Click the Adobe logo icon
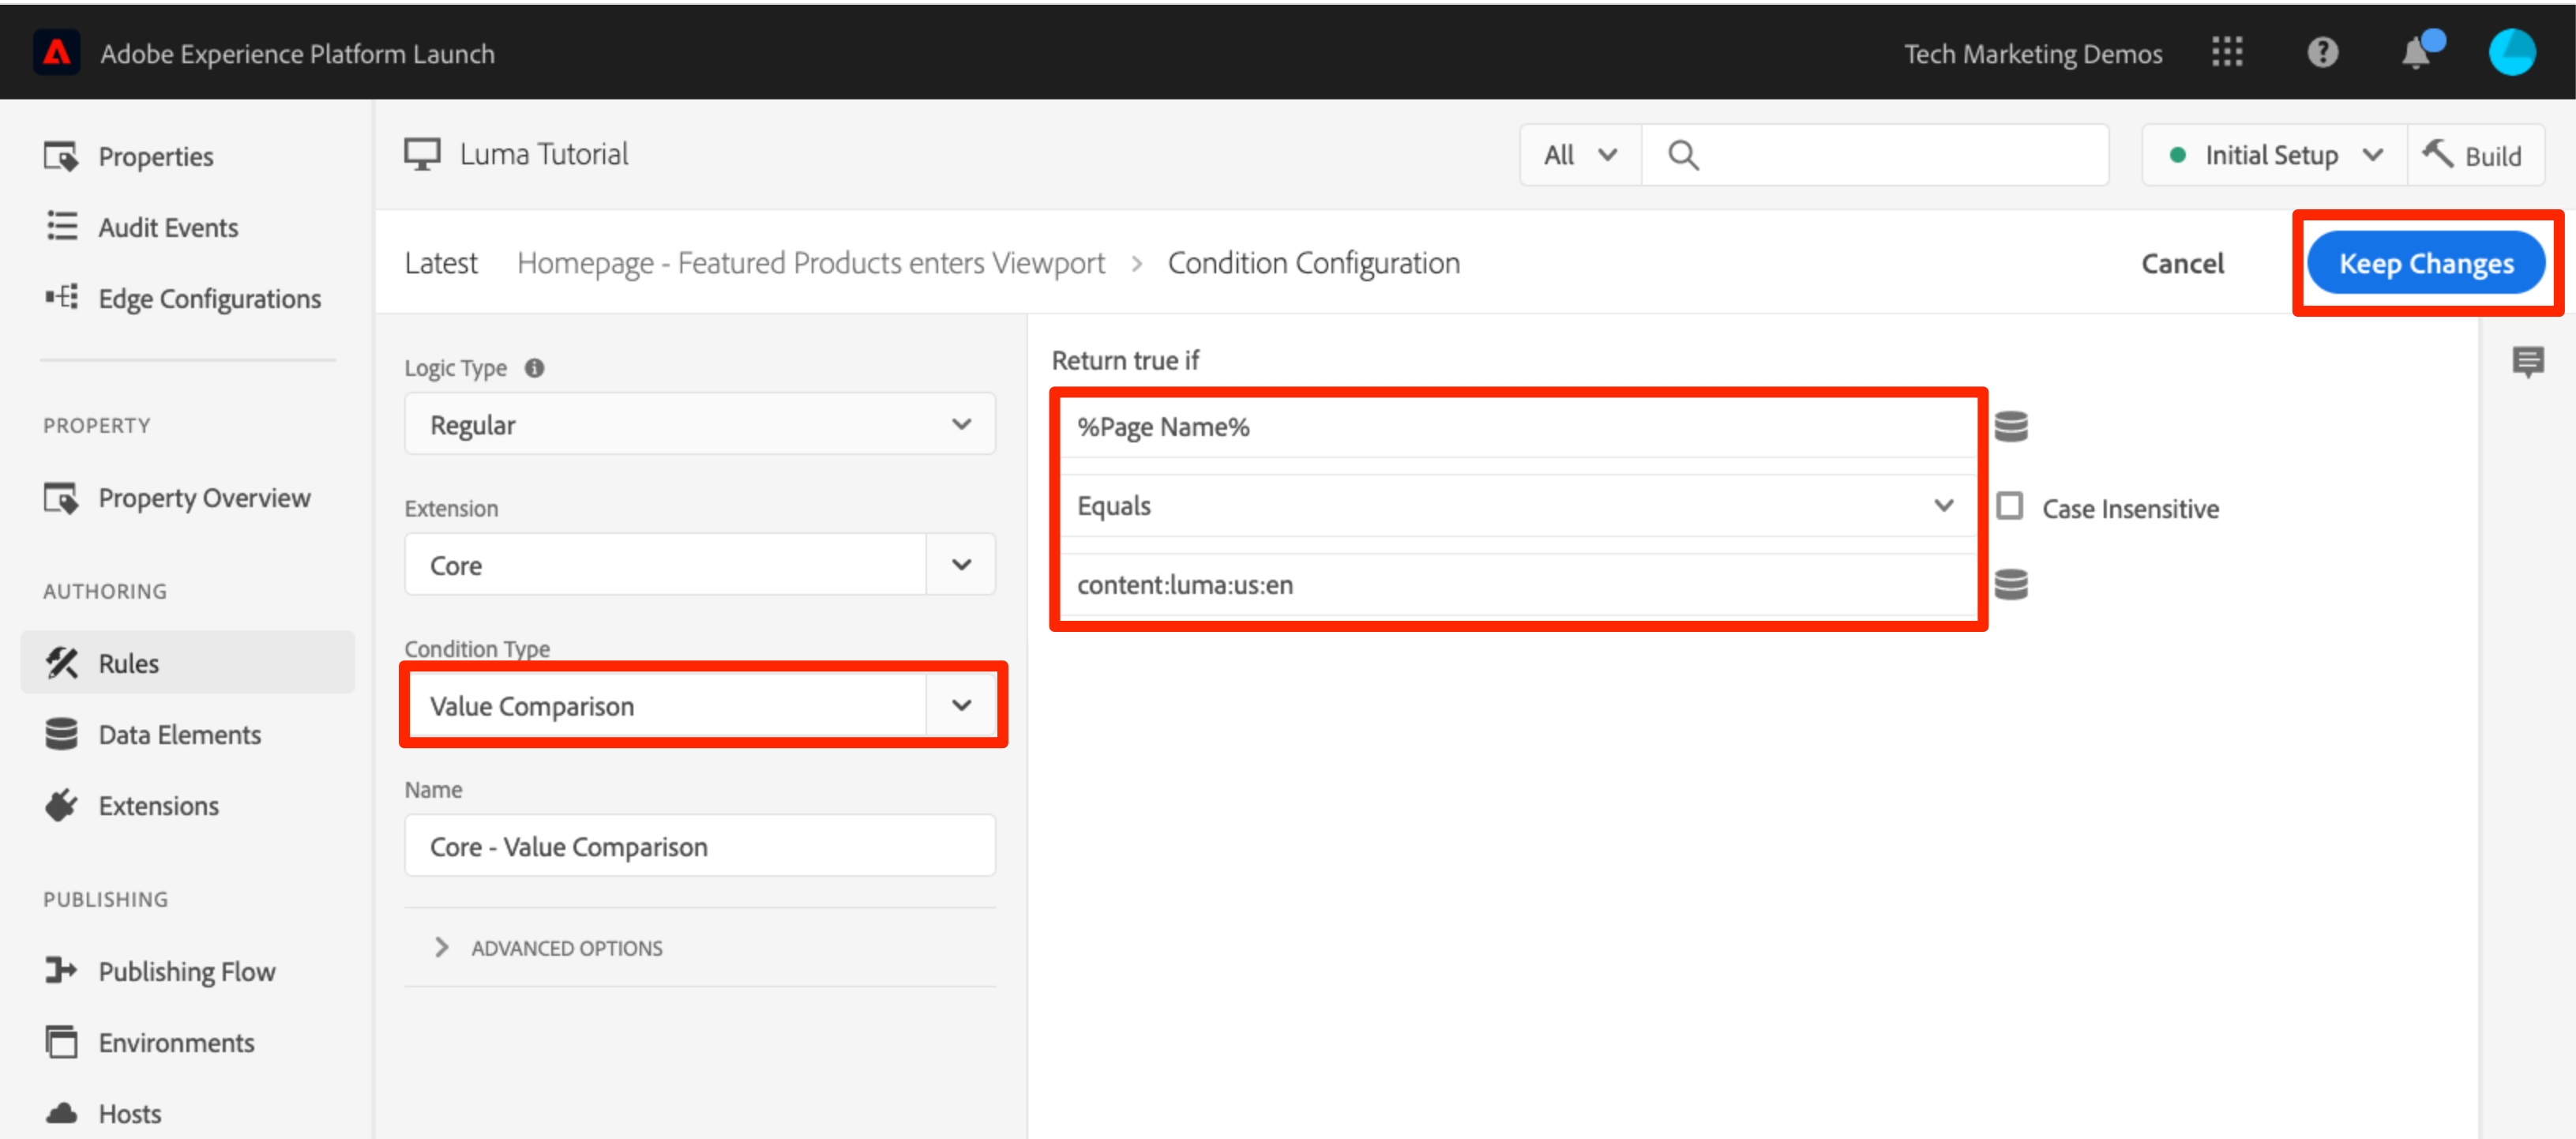 coord(57,52)
